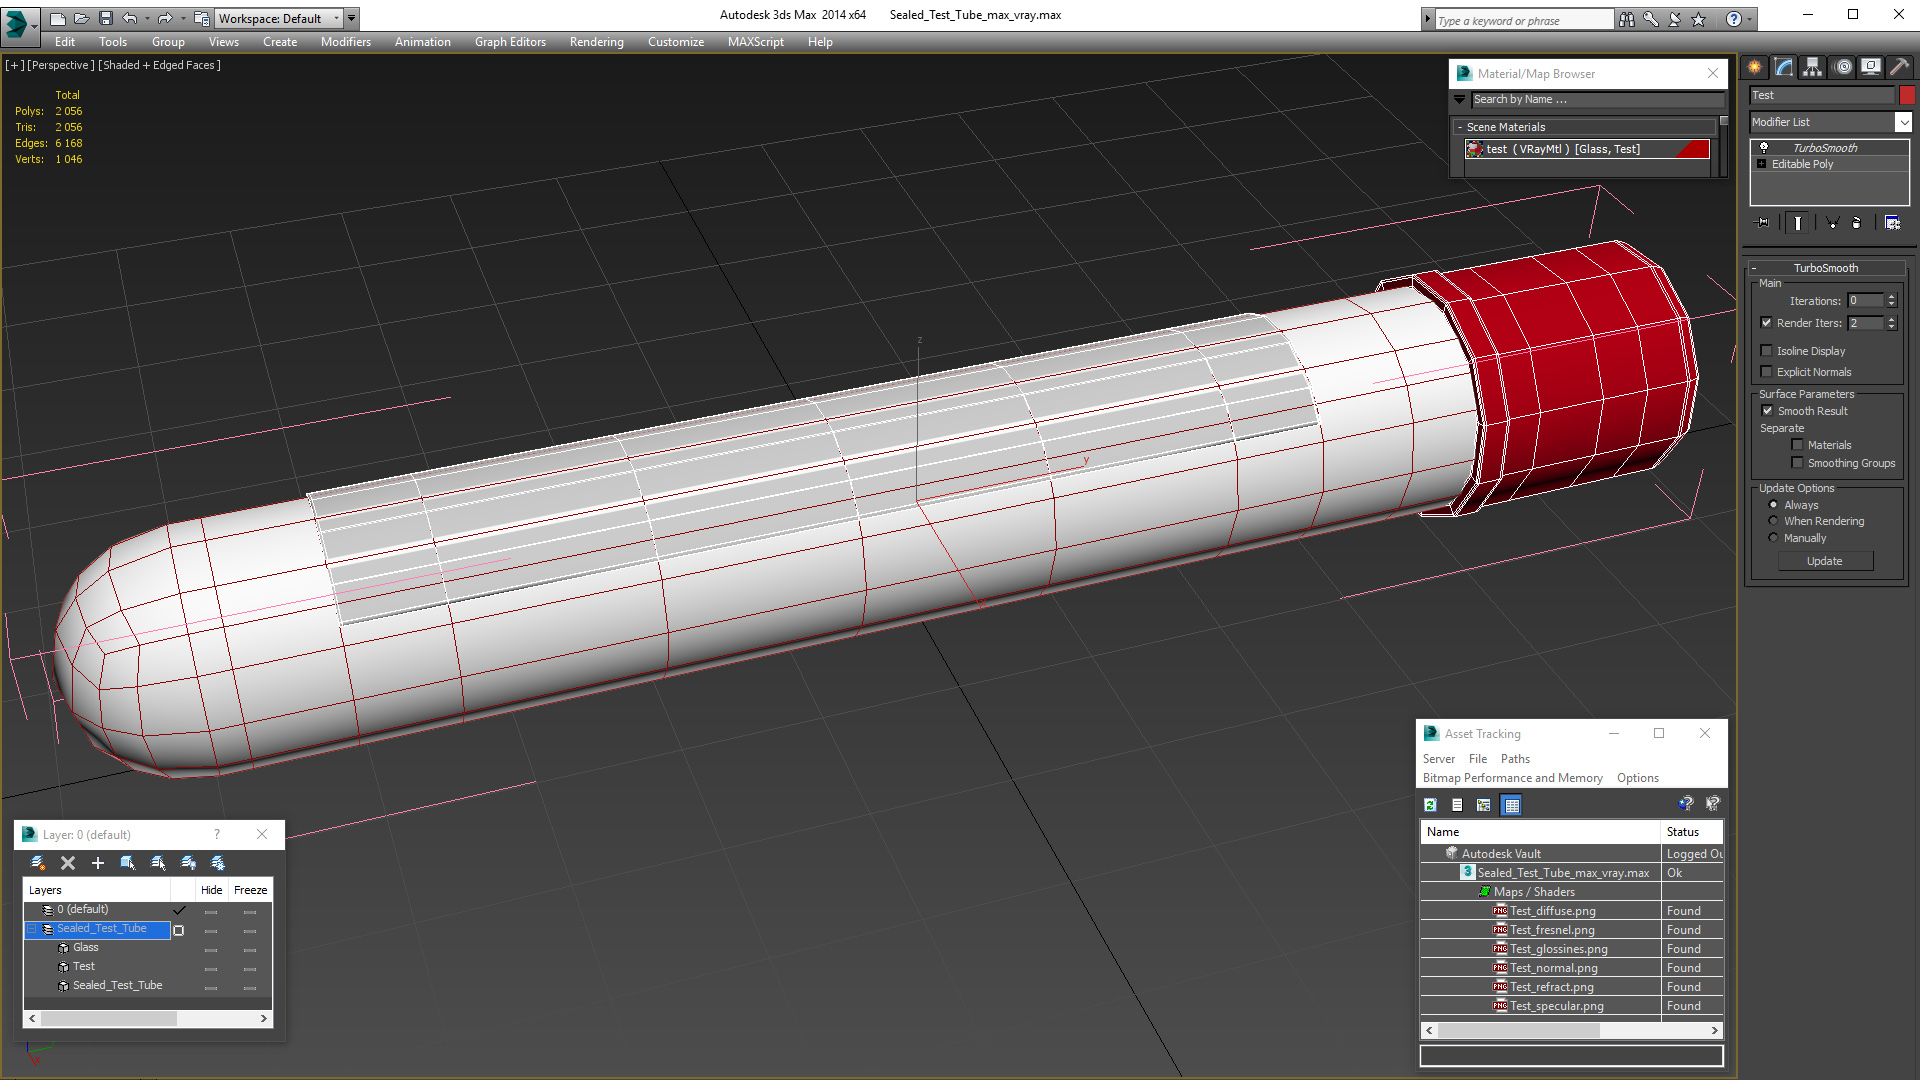
Task: Toggle TurboSmooth modifier lightbulb
Action: point(1764,148)
